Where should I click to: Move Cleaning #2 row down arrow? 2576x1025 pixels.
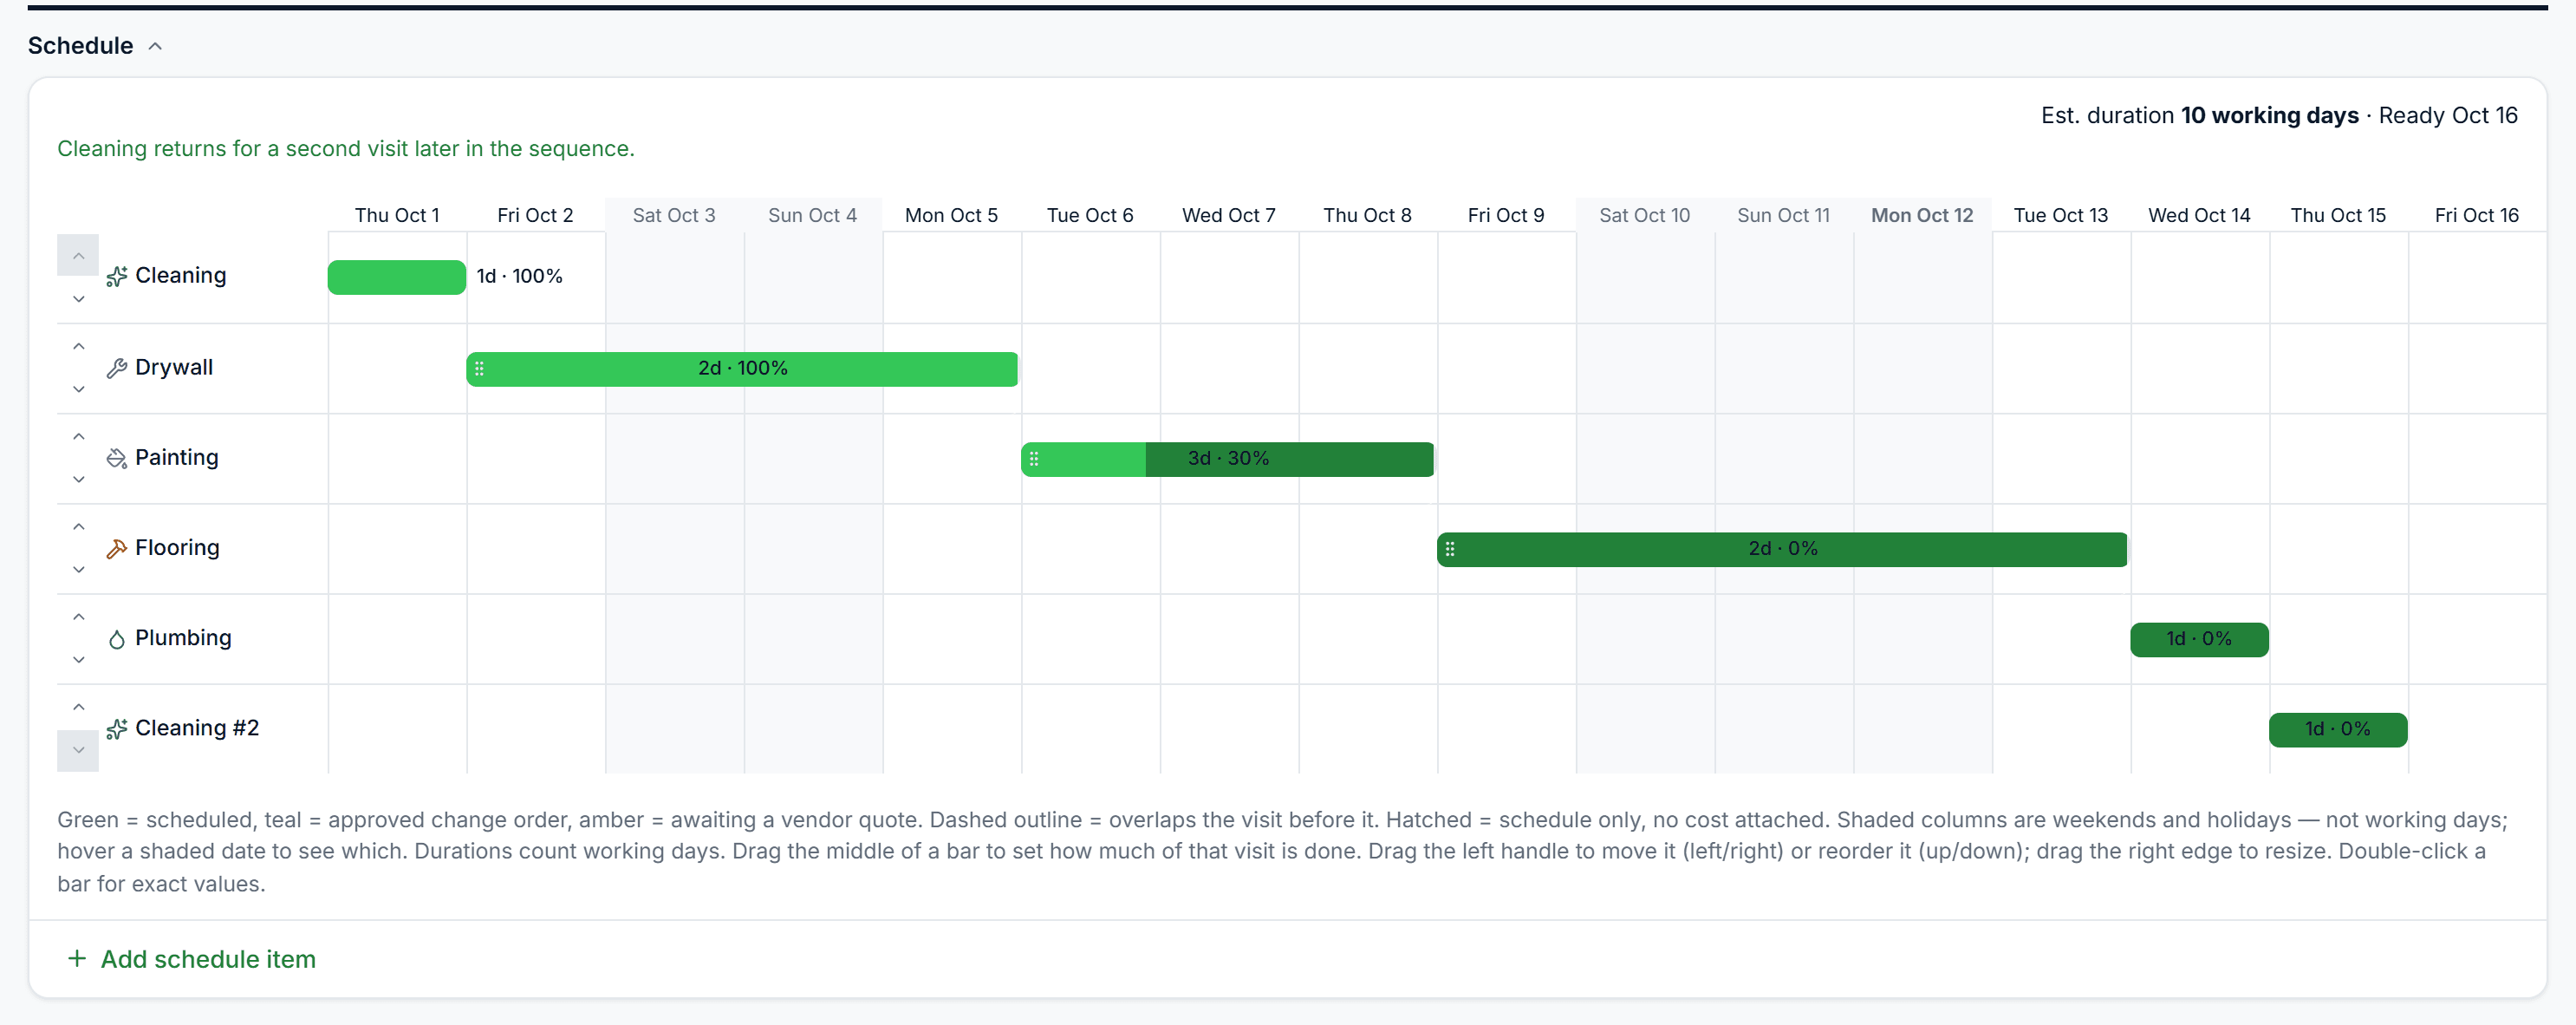pyautogui.click(x=78, y=750)
